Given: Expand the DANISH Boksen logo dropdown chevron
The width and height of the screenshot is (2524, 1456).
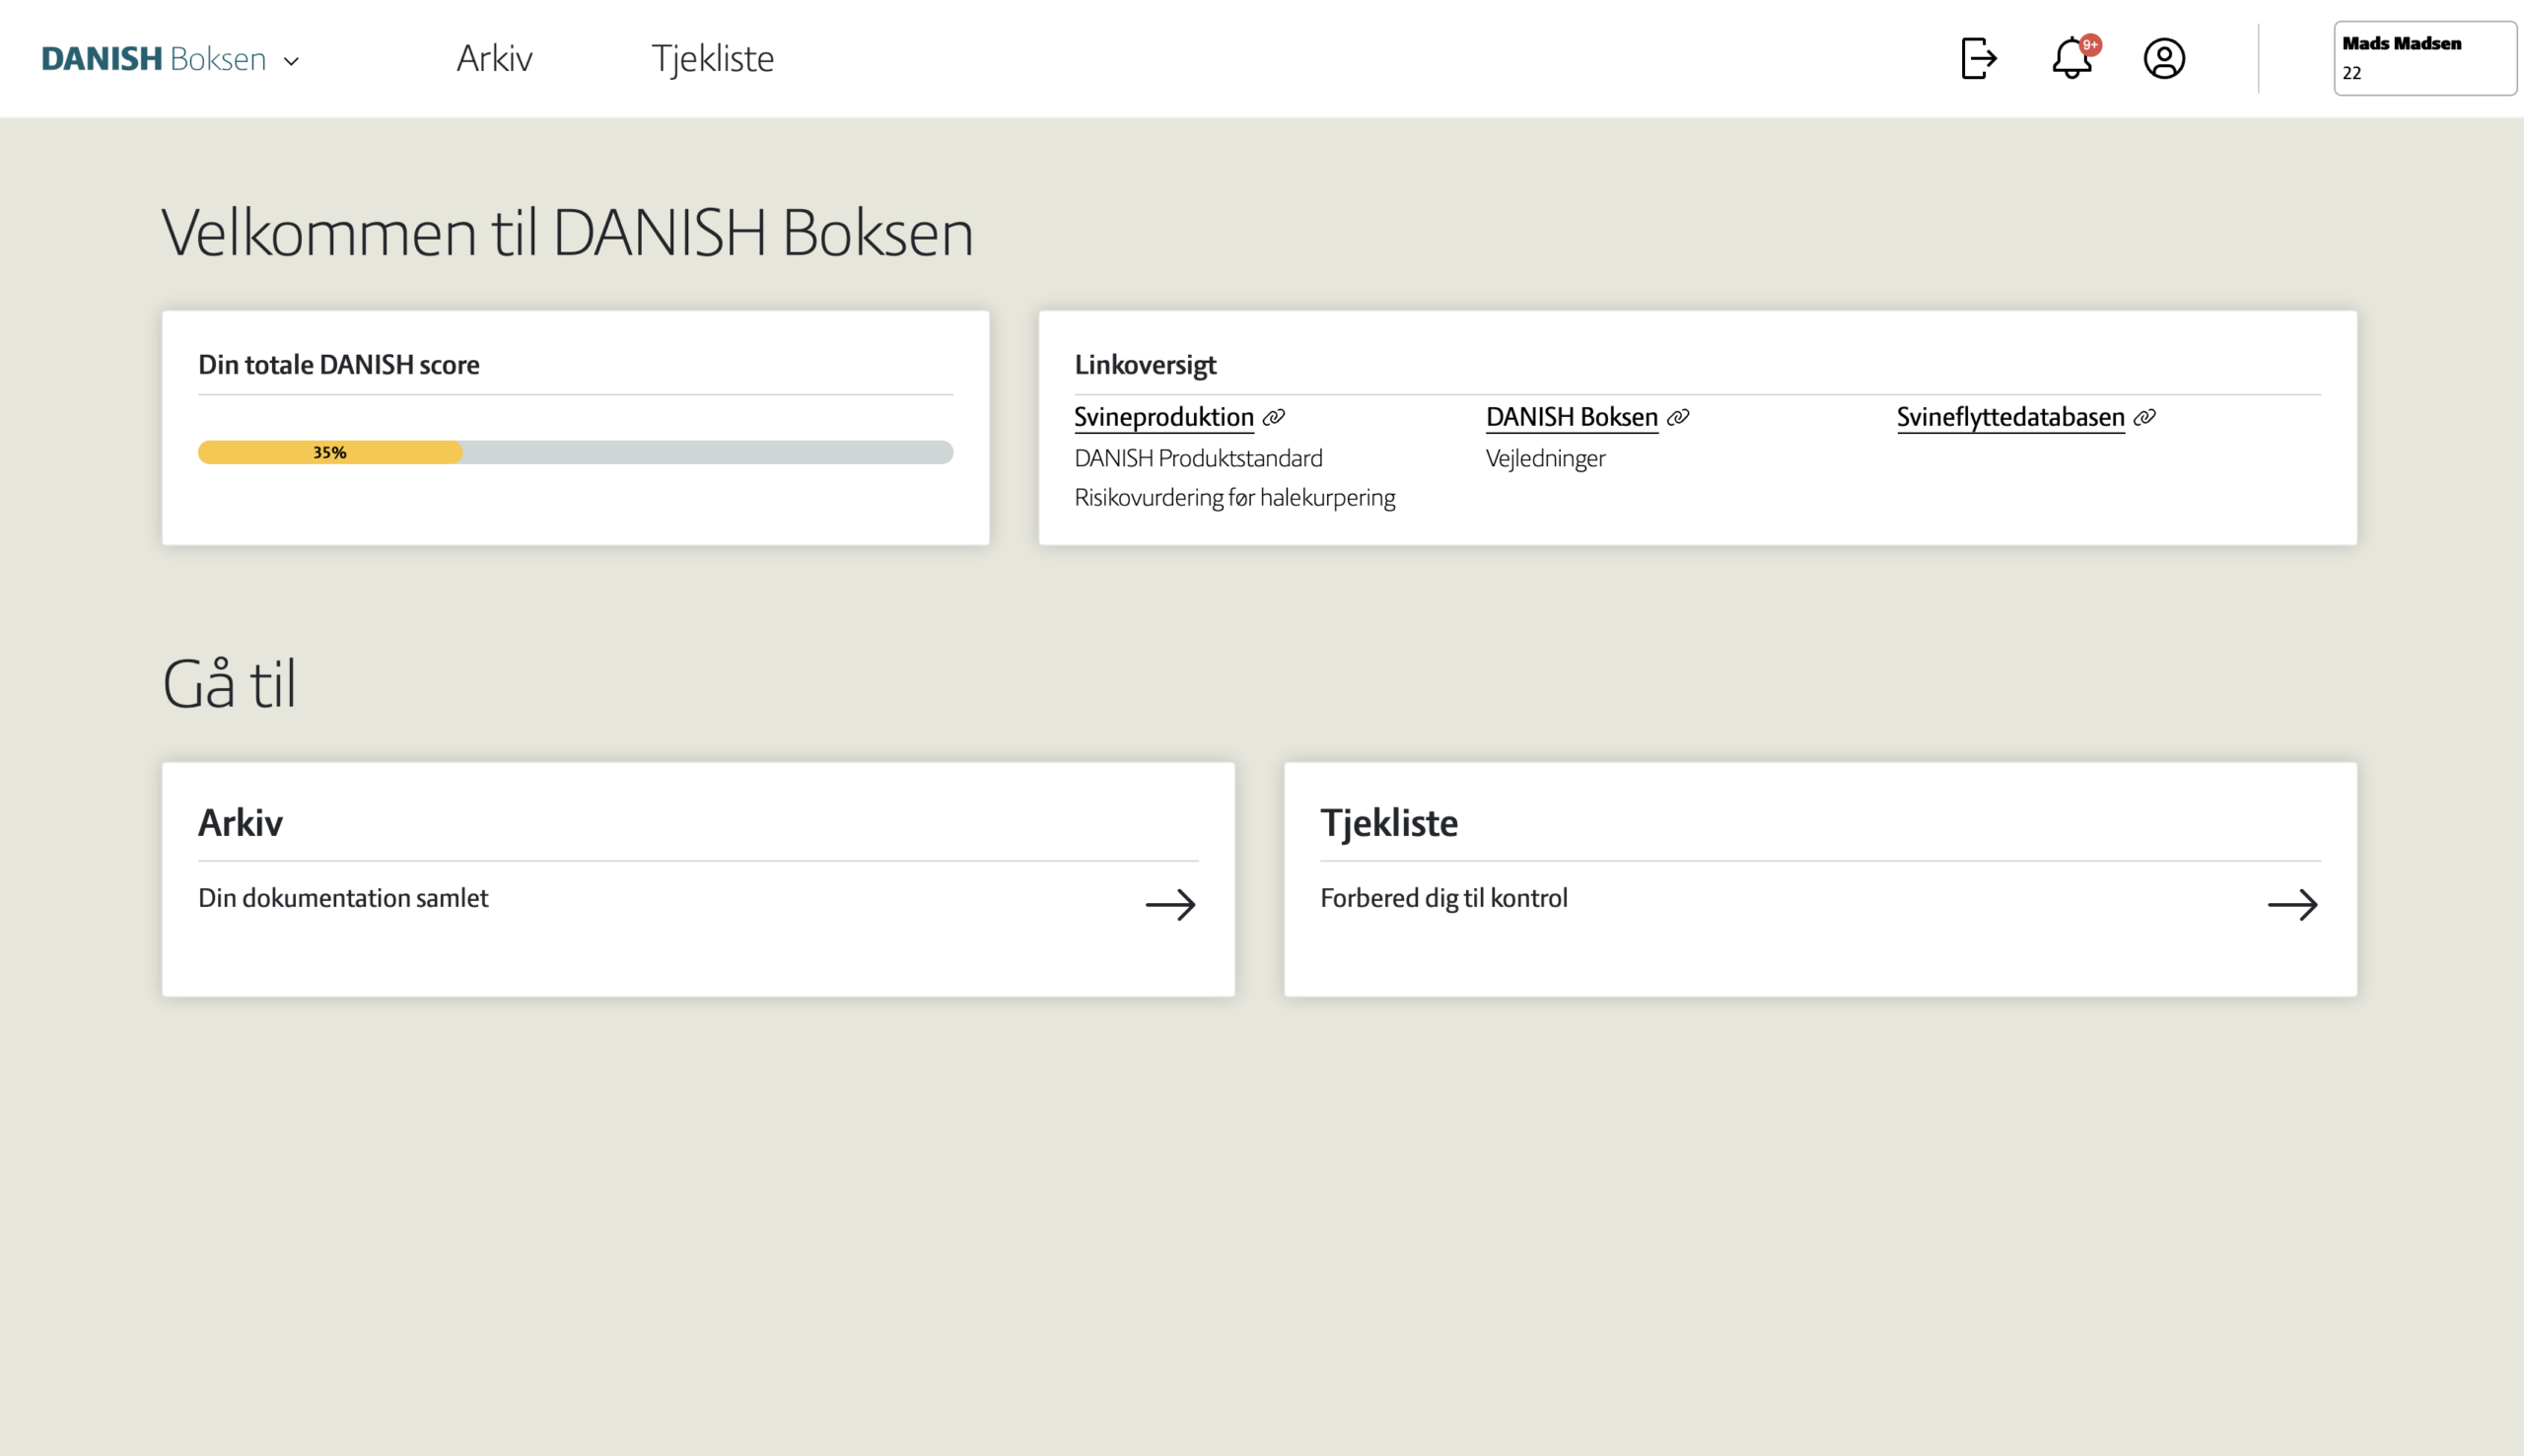Looking at the screenshot, I should (x=291, y=61).
